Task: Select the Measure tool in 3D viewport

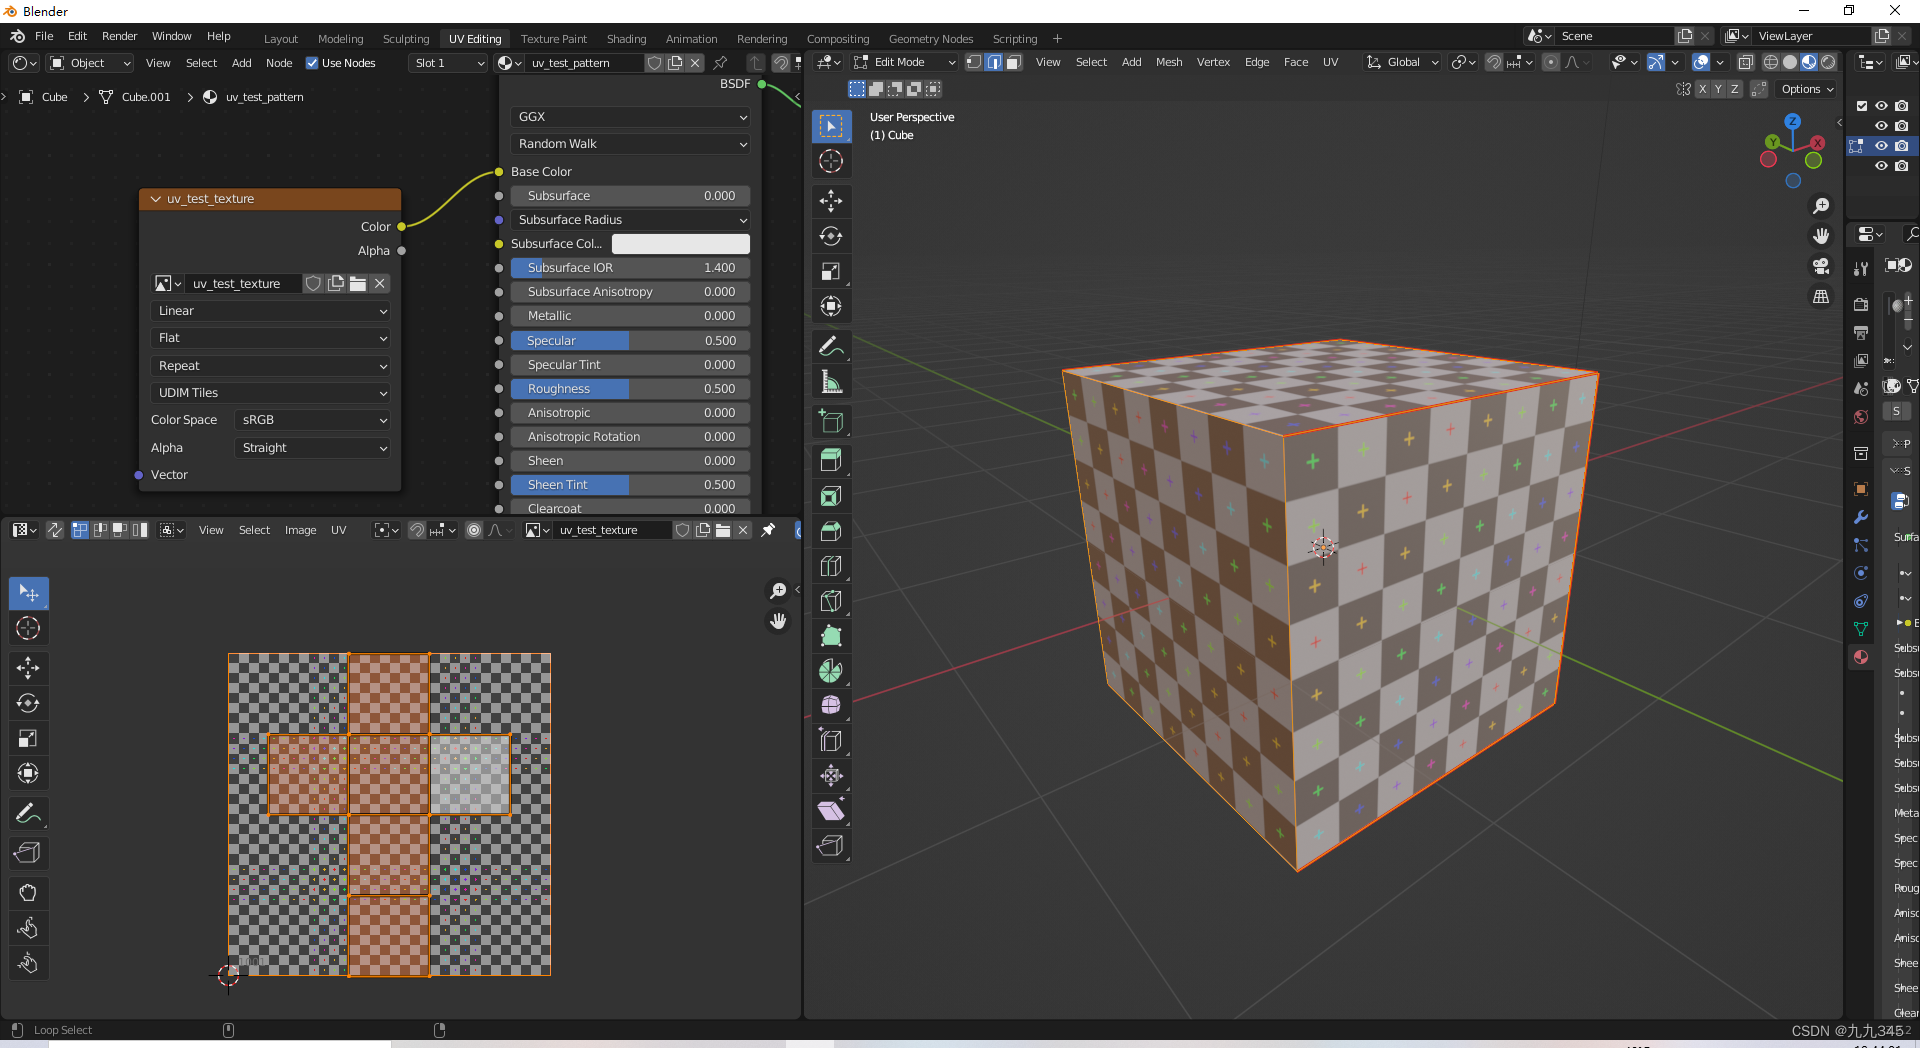Action: (830, 382)
